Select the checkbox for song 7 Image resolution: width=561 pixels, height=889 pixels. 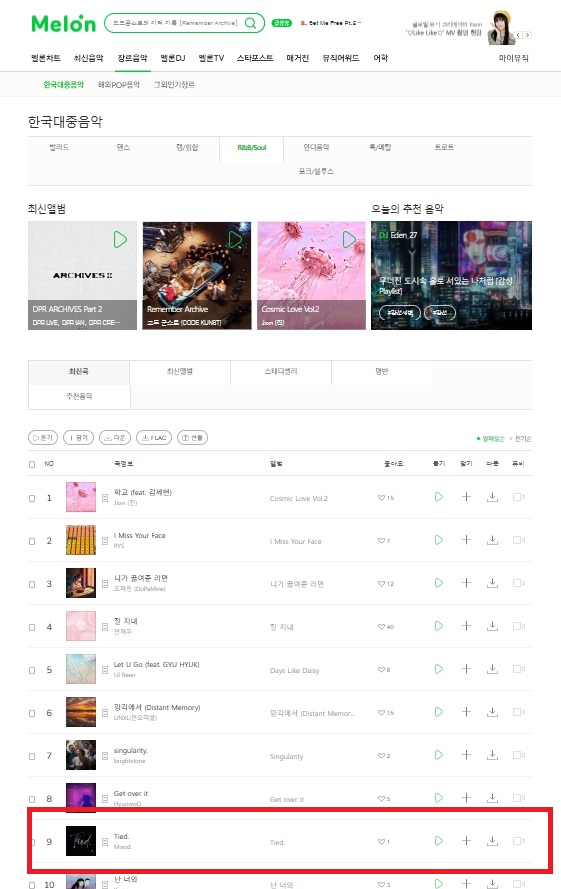pos(32,756)
